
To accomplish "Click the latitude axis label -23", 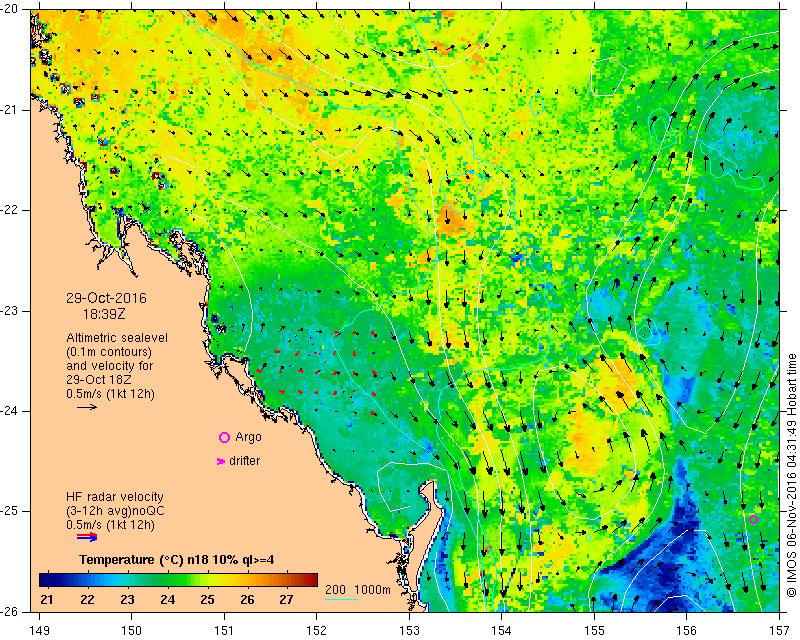I will pyautogui.click(x=11, y=311).
